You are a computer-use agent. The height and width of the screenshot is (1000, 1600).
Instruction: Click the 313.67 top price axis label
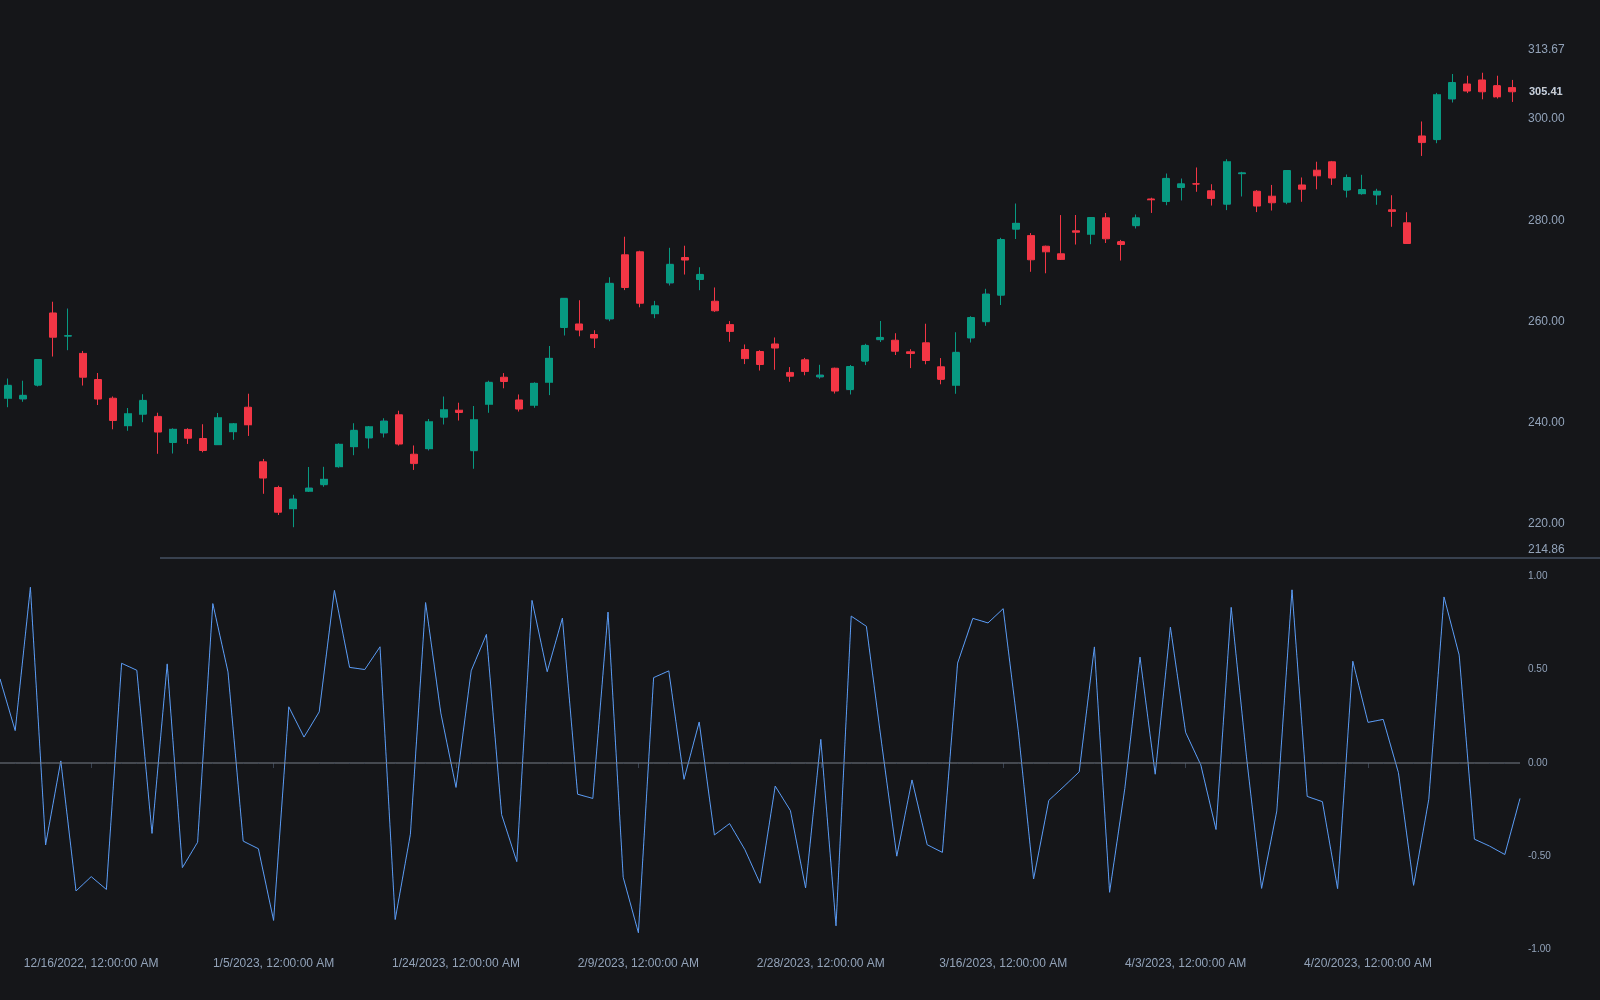(1546, 49)
